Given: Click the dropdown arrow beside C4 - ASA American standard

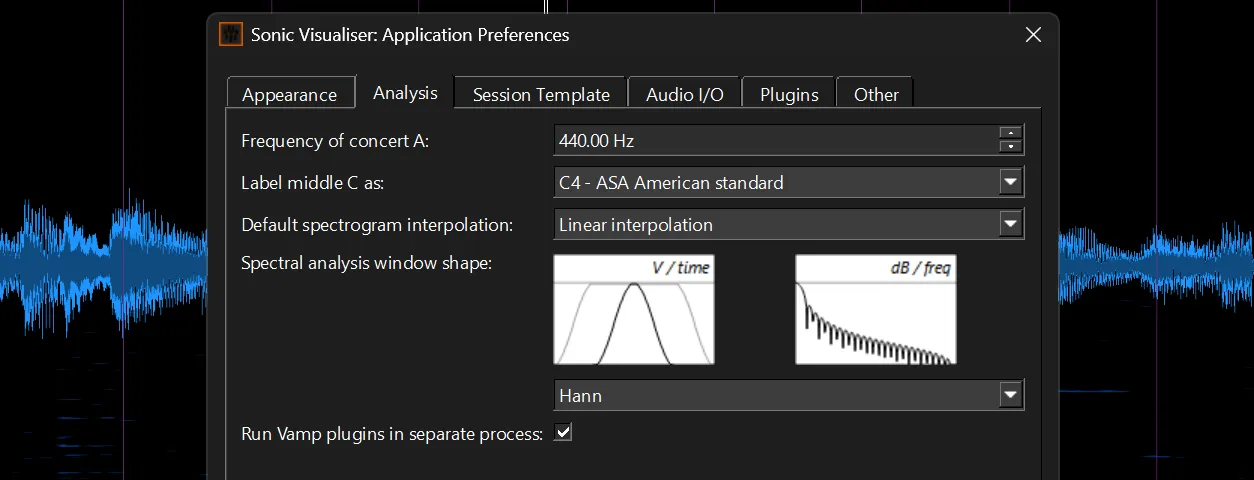Looking at the screenshot, I should pos(1011,183).
